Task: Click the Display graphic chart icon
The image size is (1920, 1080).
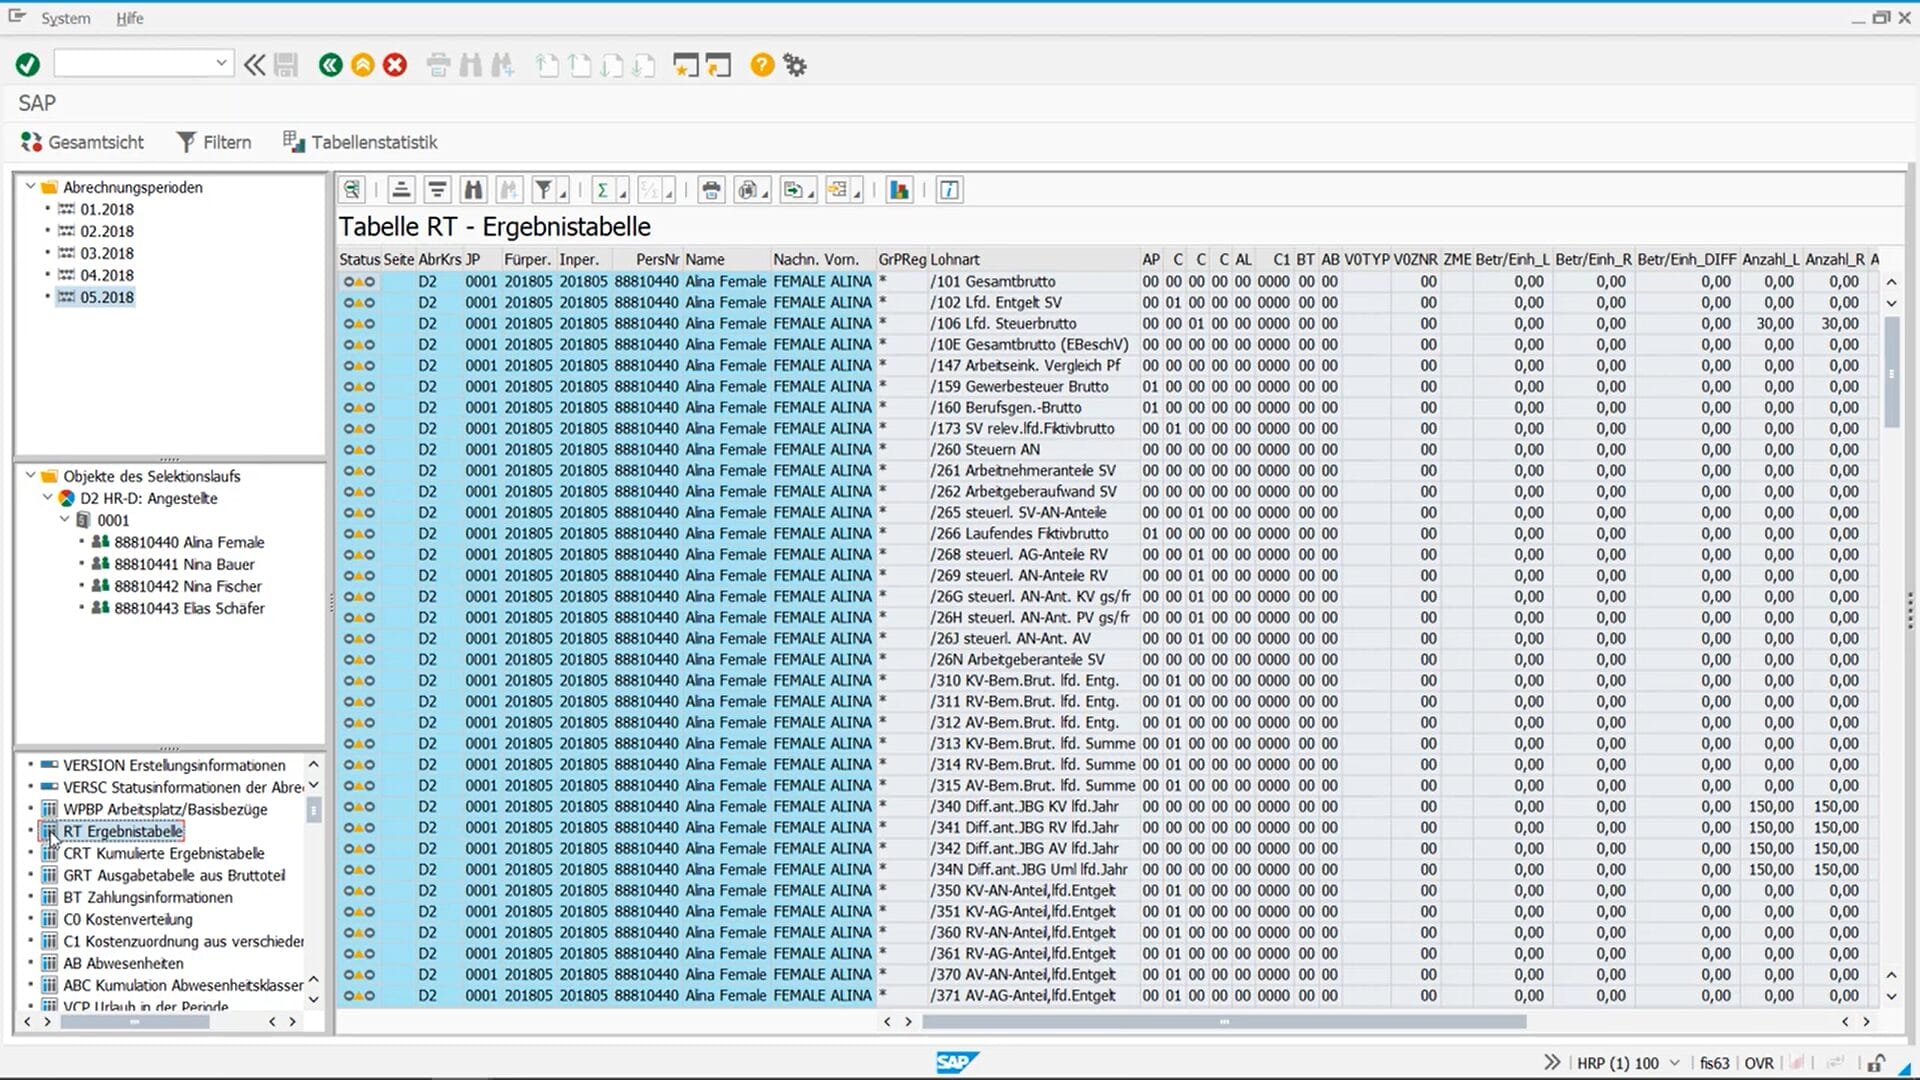Action: (x=899, y=190)
